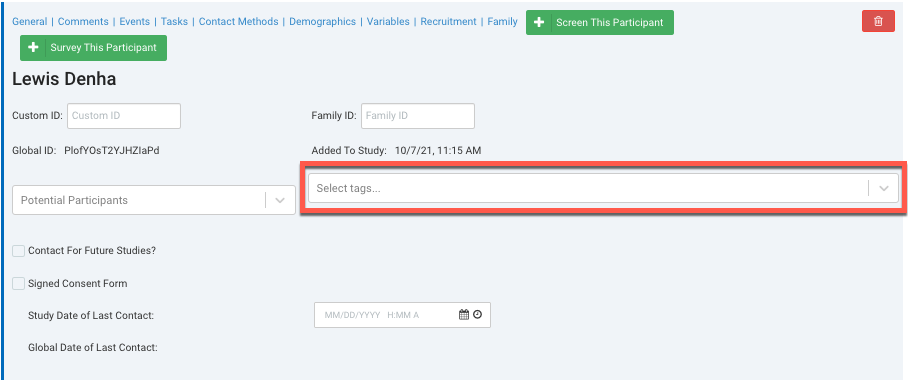Click into the Custom ID field
Image resolution: width=908 pixels, height=380 pixels.
pyautogui.click(x=124, y=116)
